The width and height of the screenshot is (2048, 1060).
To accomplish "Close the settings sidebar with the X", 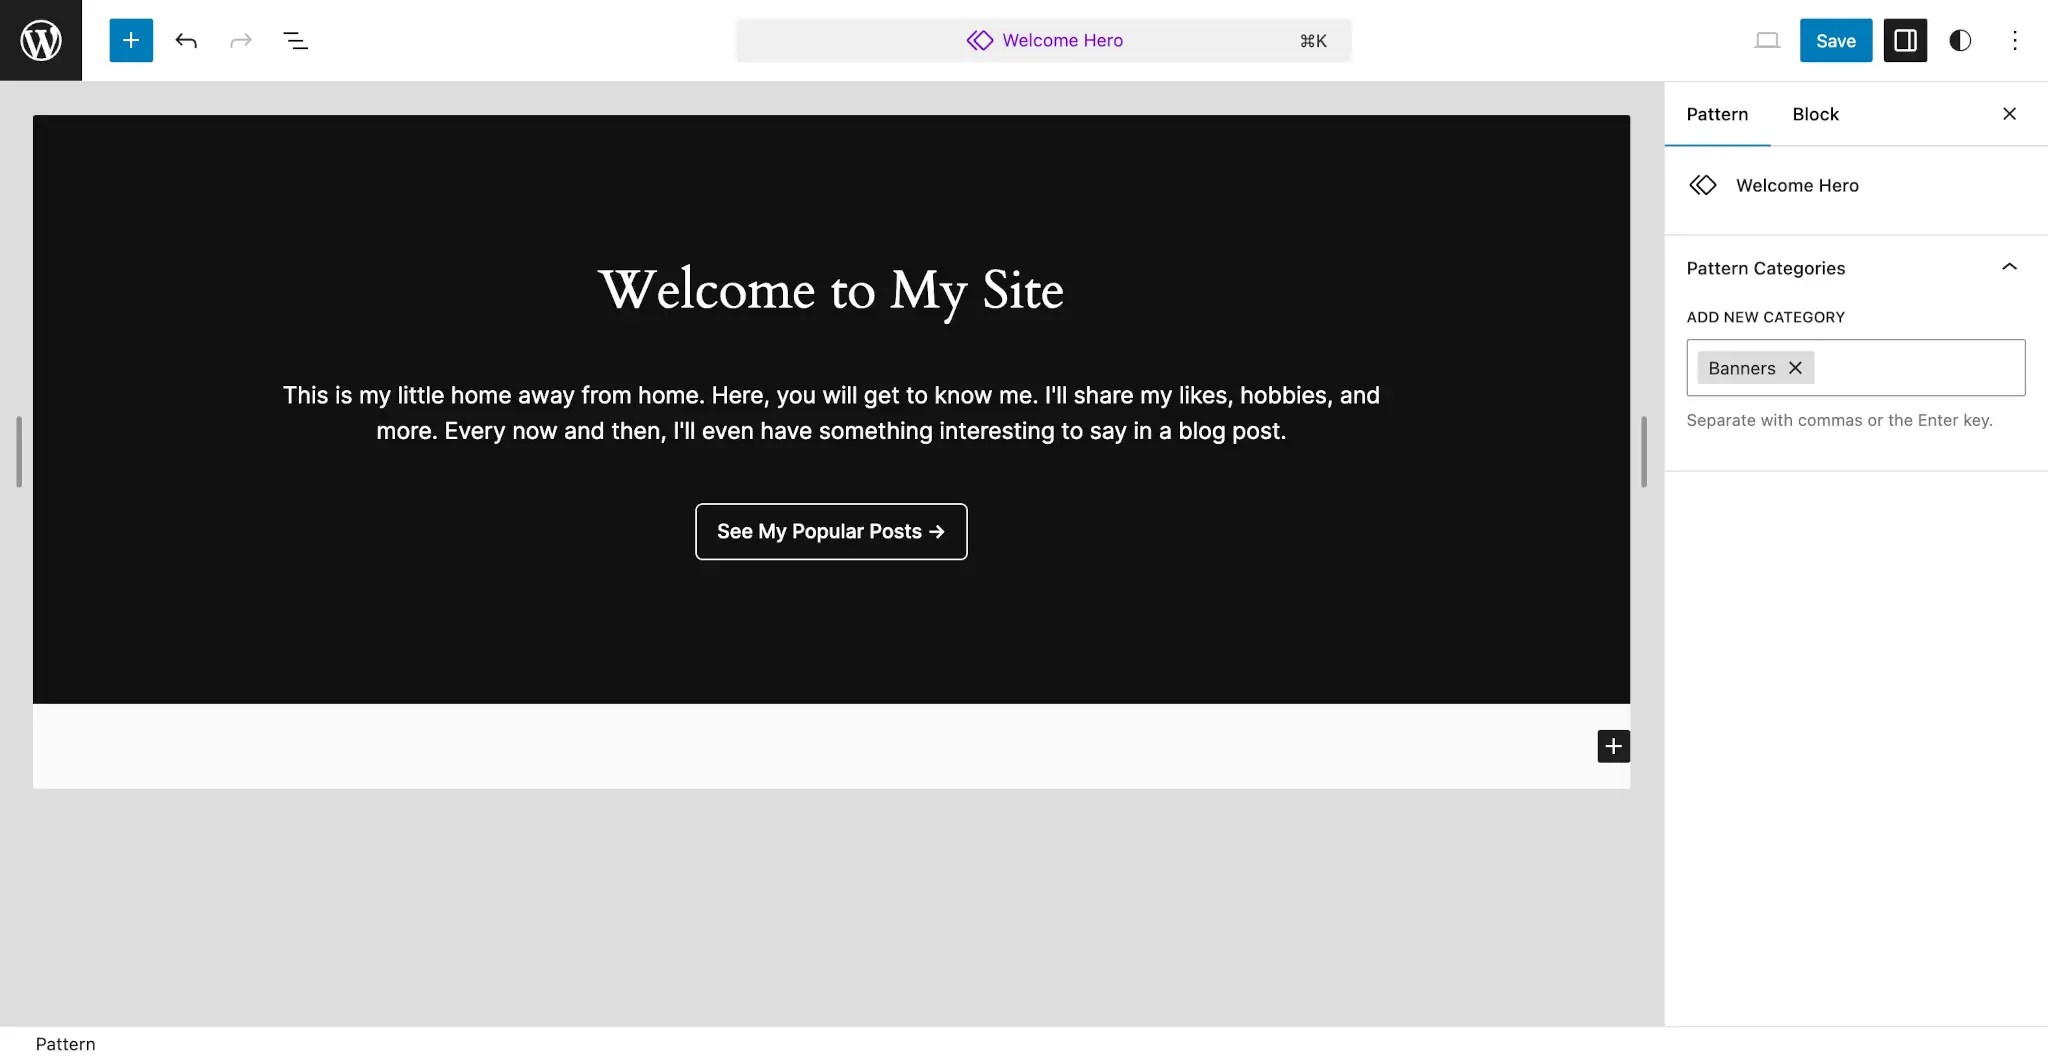I will pos(2009,114).
